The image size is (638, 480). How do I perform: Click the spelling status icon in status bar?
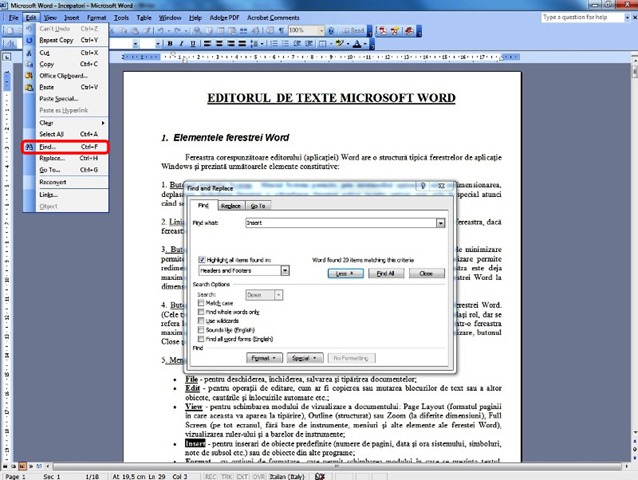point(320,476)
